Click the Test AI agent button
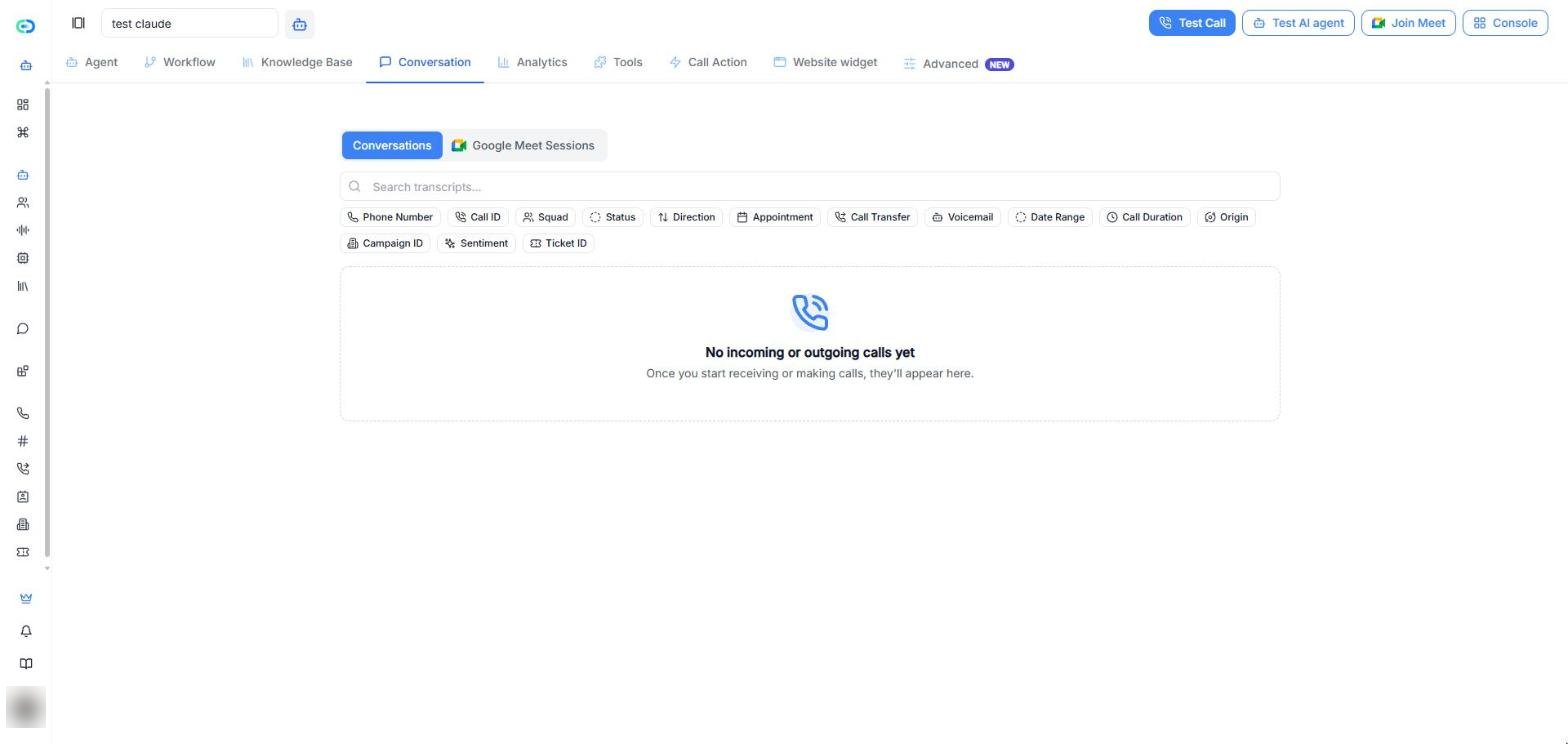 tap(1298, 23)
